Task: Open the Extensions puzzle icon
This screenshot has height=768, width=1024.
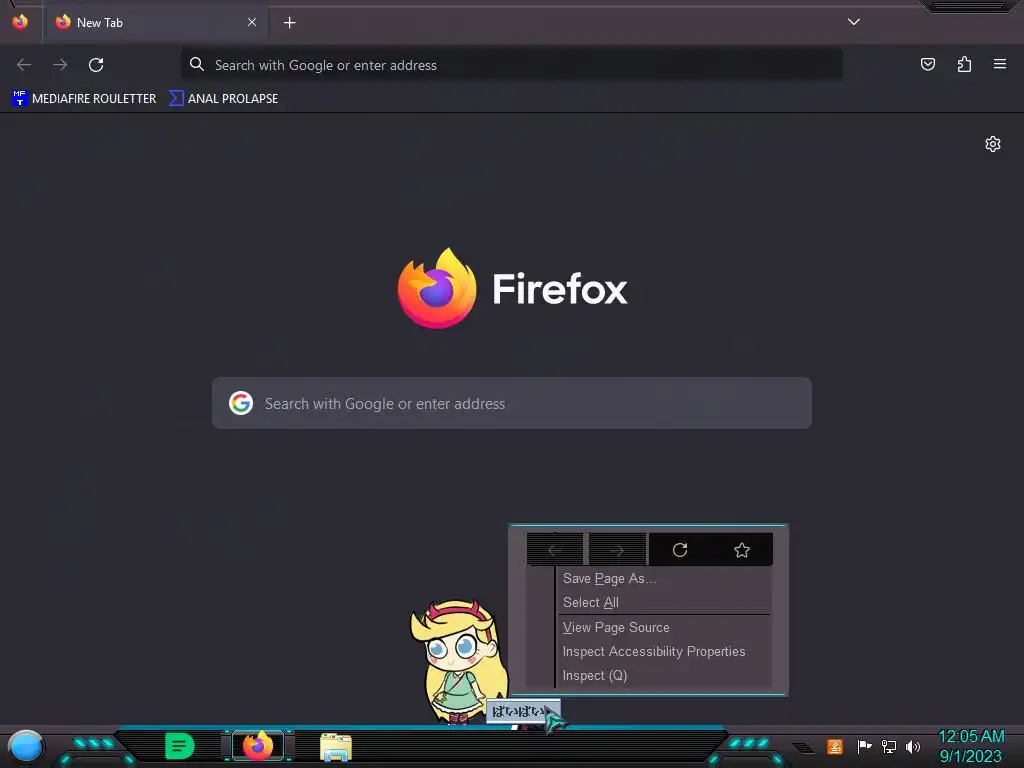Action: click(964, 64)
